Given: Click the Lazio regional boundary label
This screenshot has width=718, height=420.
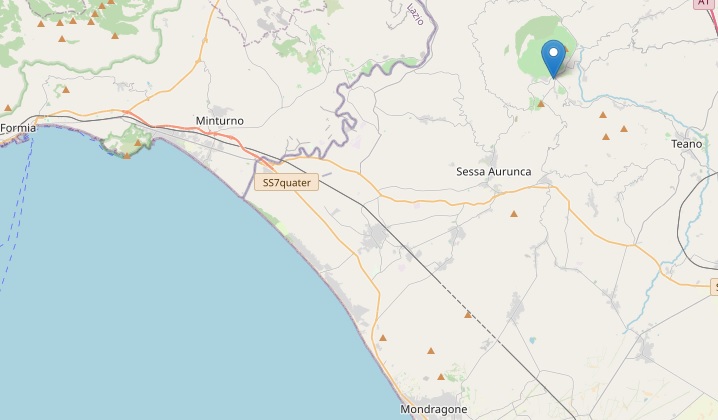Looking at the screenshot, I should coord(415,14).
